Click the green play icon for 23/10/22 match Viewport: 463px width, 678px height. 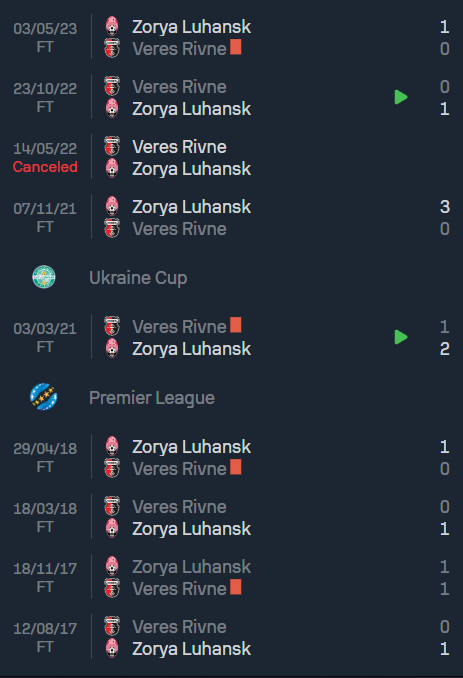[x=401, y=97]
